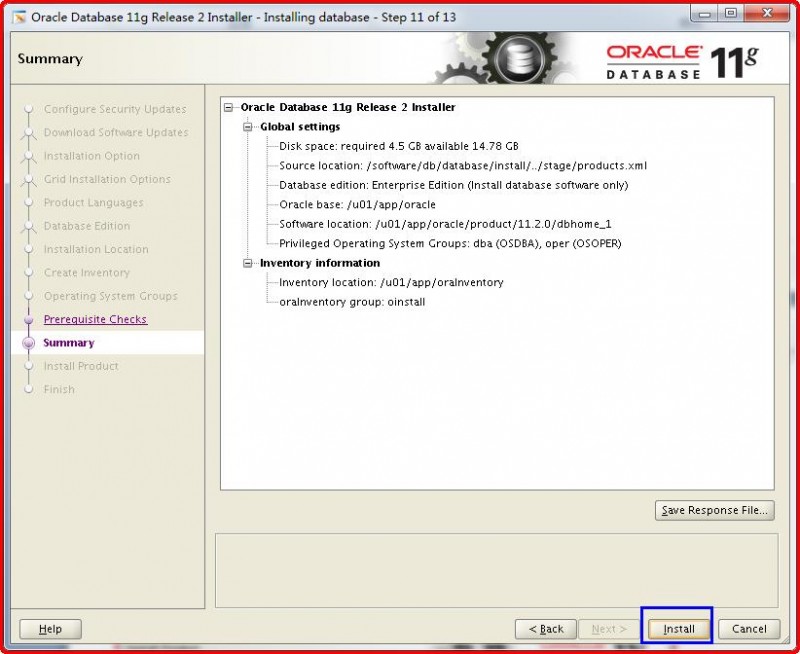Collapse the Global settings tree node
The height and width of the screenshot is (654, 800).
click(x=250, y=124)
